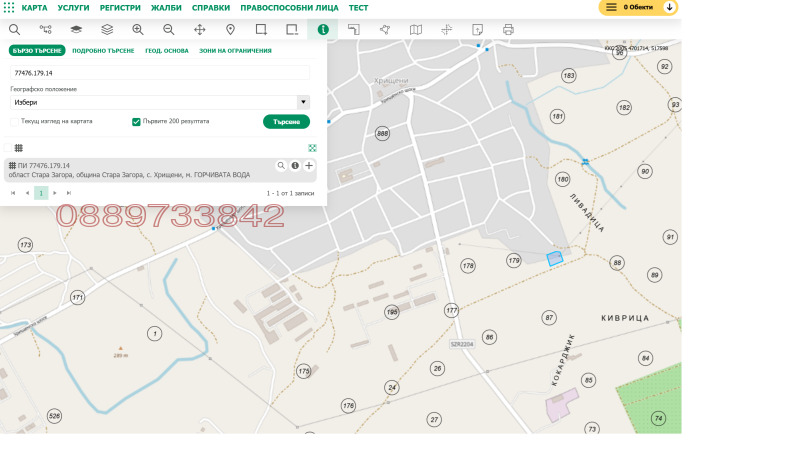Tick the select-all results checkbox
800x453 pixels.
pos(8,147)
